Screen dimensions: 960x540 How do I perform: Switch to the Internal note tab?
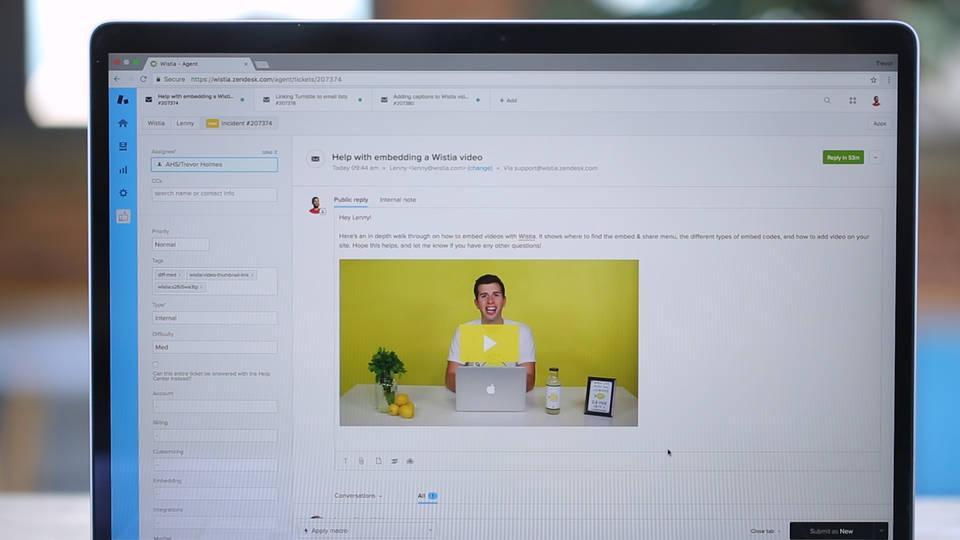click(397, 200)
